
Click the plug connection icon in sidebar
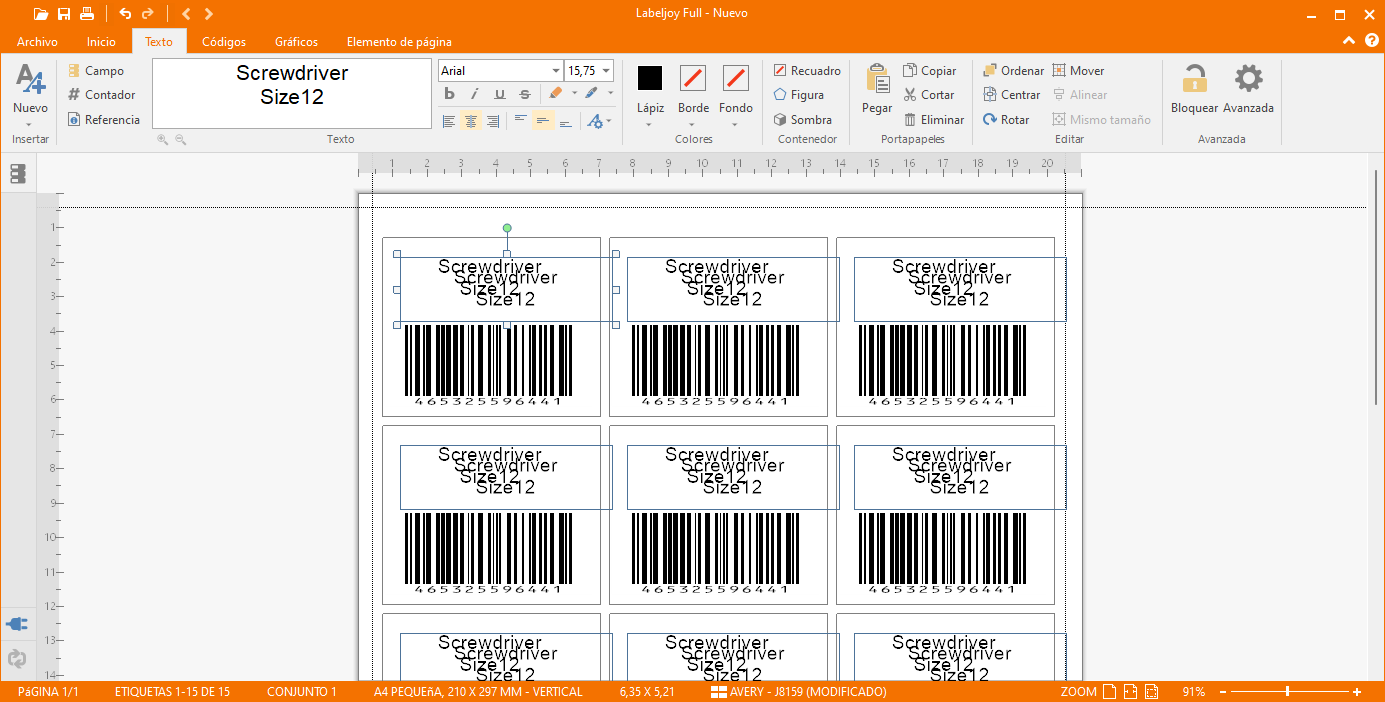click(17, 624)
